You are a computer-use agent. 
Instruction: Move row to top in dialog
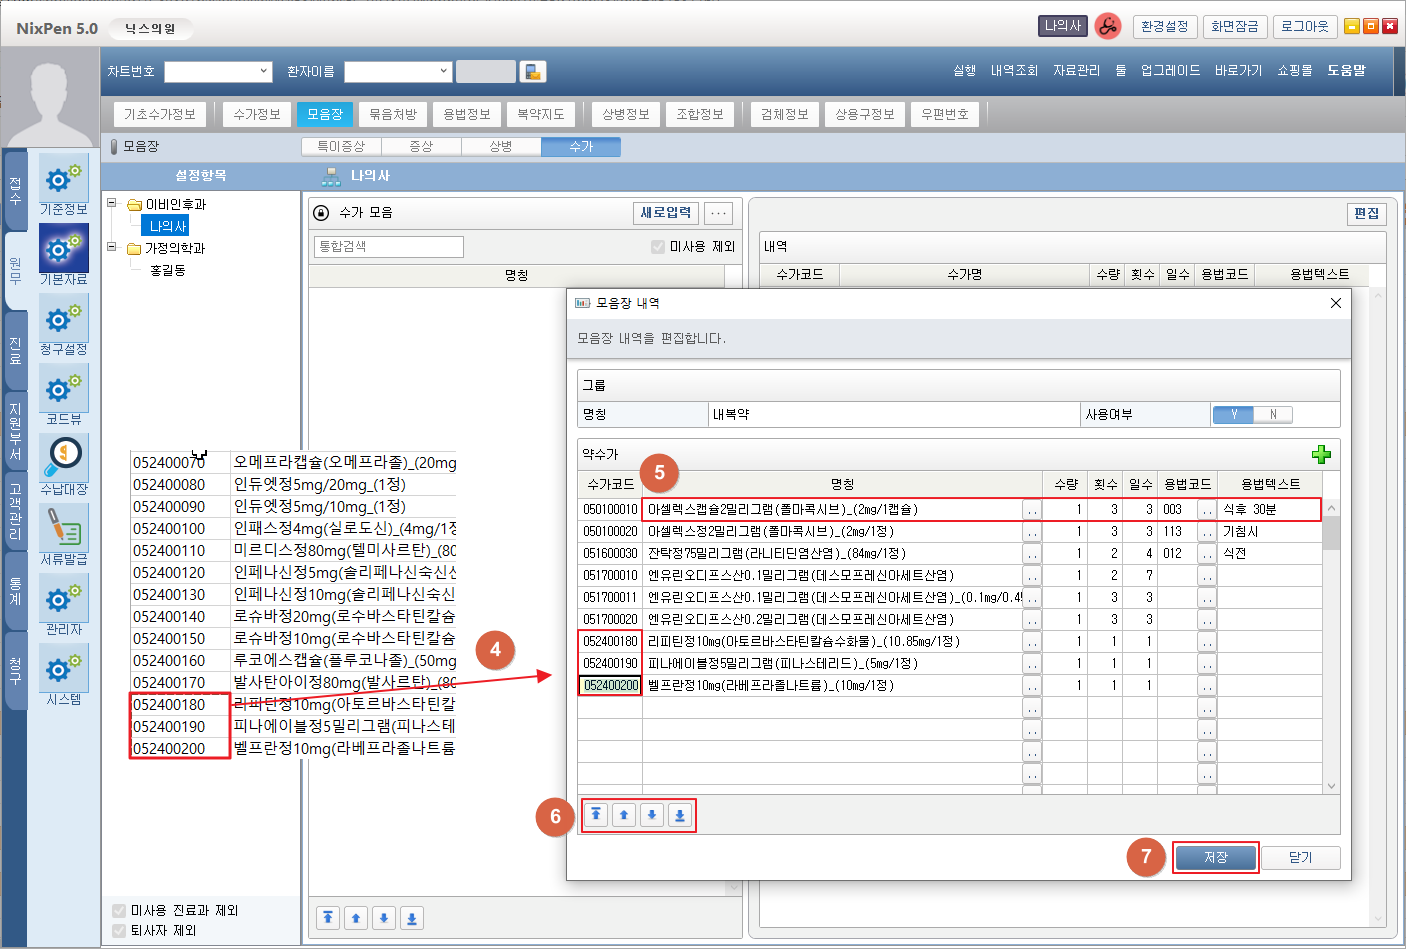(x=596, y=815)
